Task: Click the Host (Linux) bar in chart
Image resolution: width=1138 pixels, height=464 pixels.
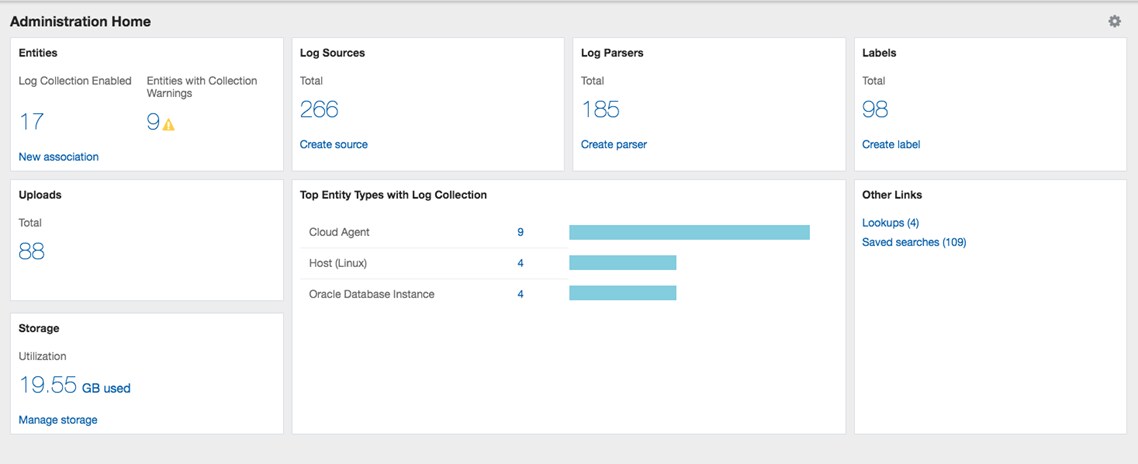Action: 622,263
